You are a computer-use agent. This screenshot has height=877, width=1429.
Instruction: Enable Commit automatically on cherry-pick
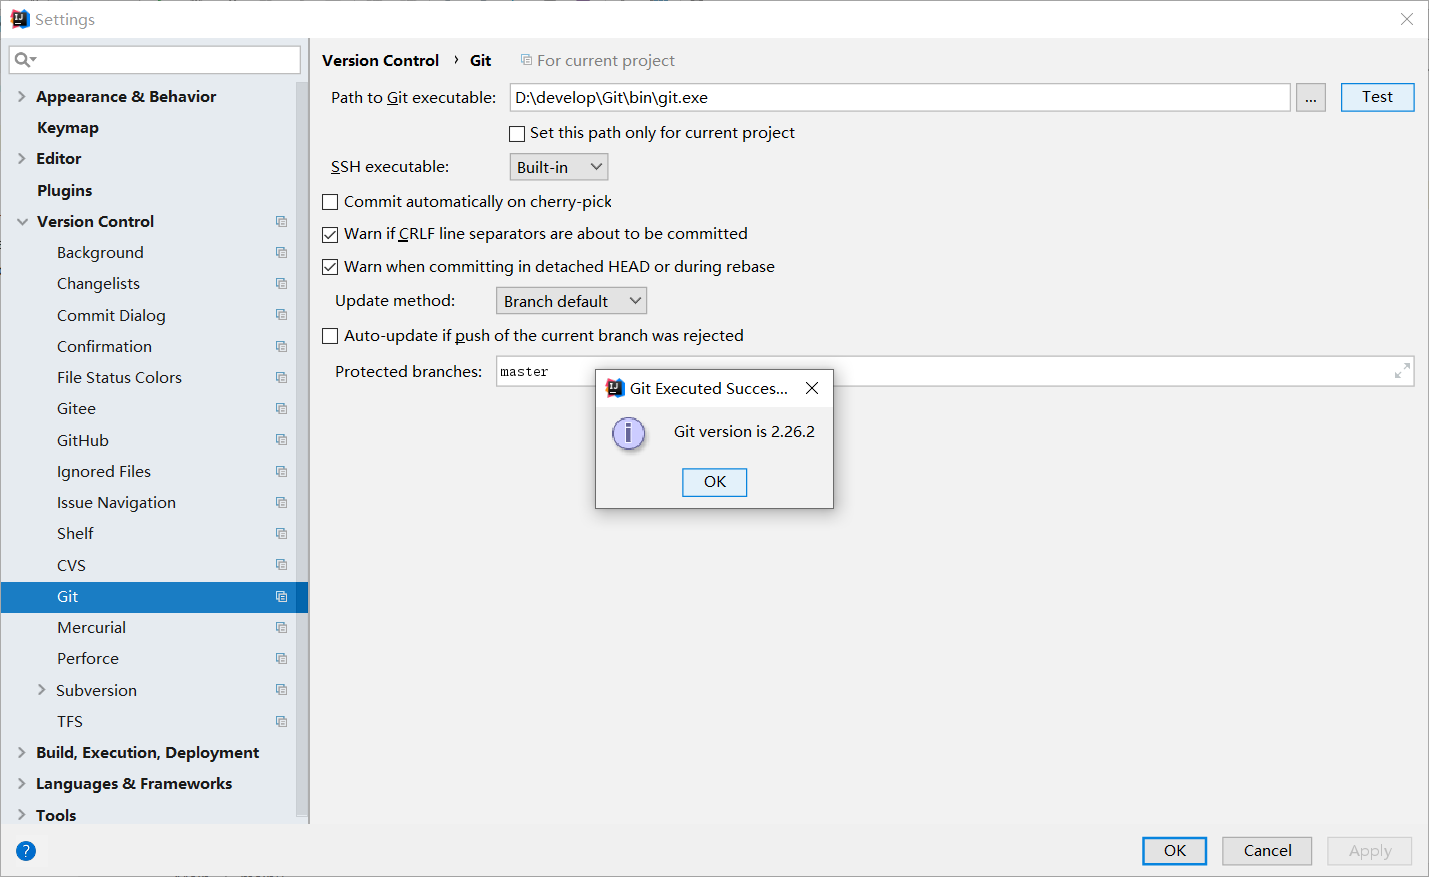tap(330, 201)
